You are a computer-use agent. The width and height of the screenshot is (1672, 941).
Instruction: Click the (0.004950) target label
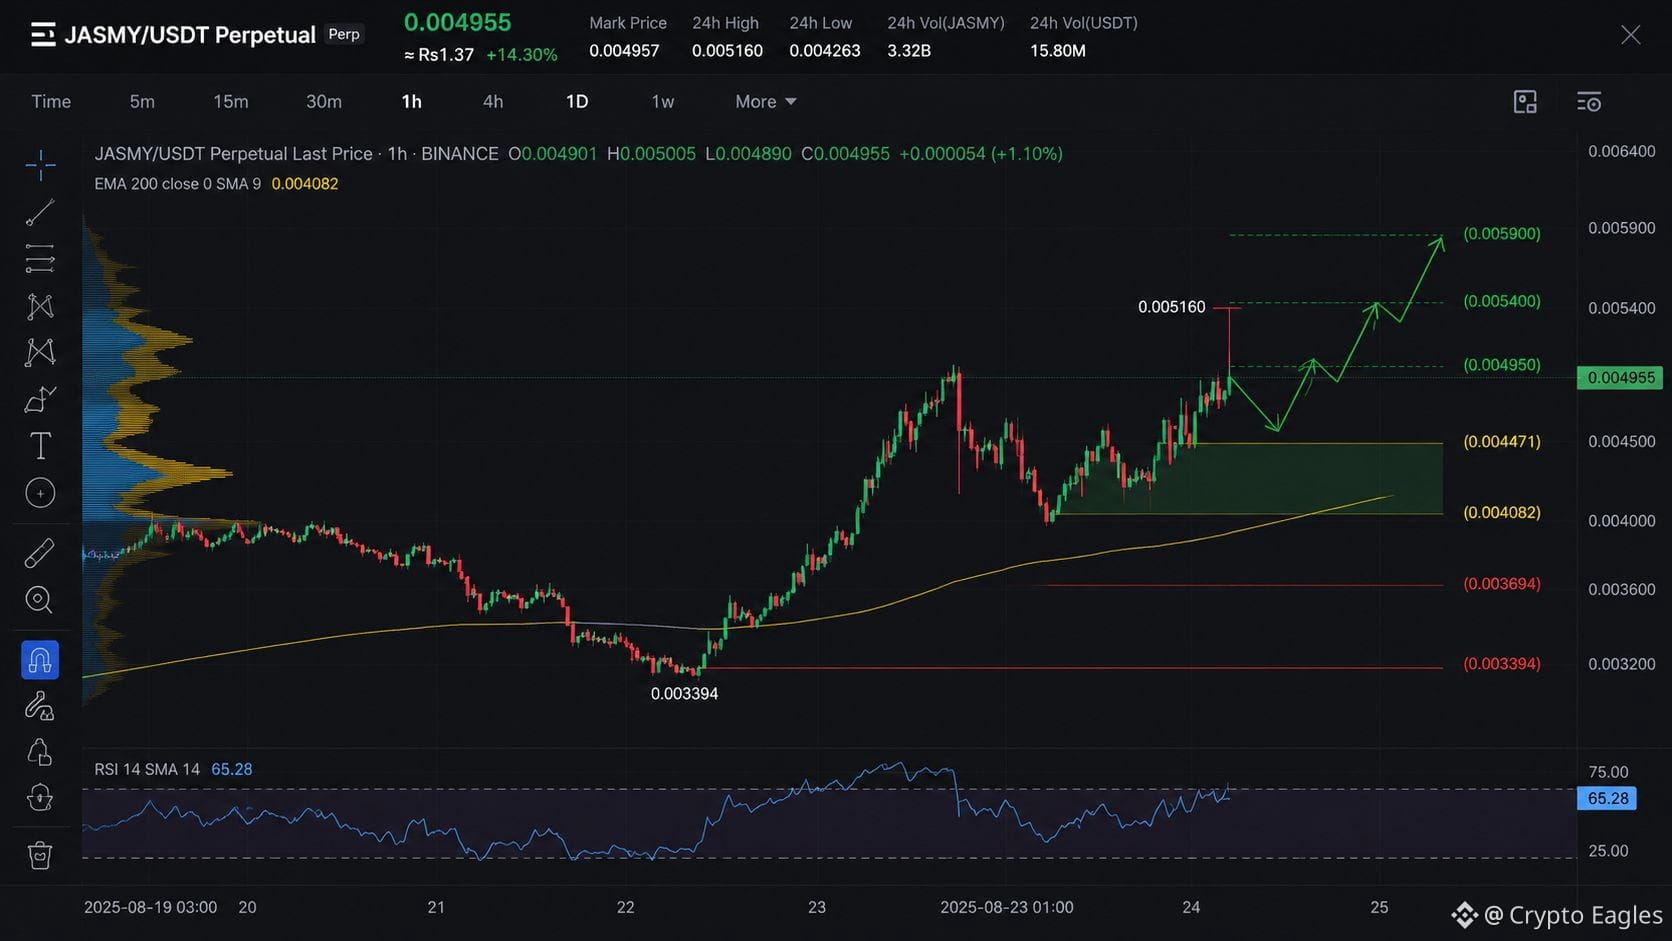tap(1502, 365)
